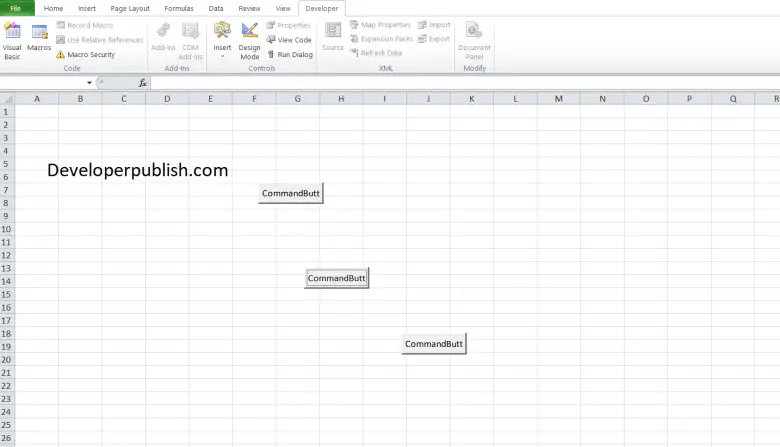The width and height of the screenshot is (780, 447).
Task: Click Expansion Packs
Action: [x=382, y=38]
